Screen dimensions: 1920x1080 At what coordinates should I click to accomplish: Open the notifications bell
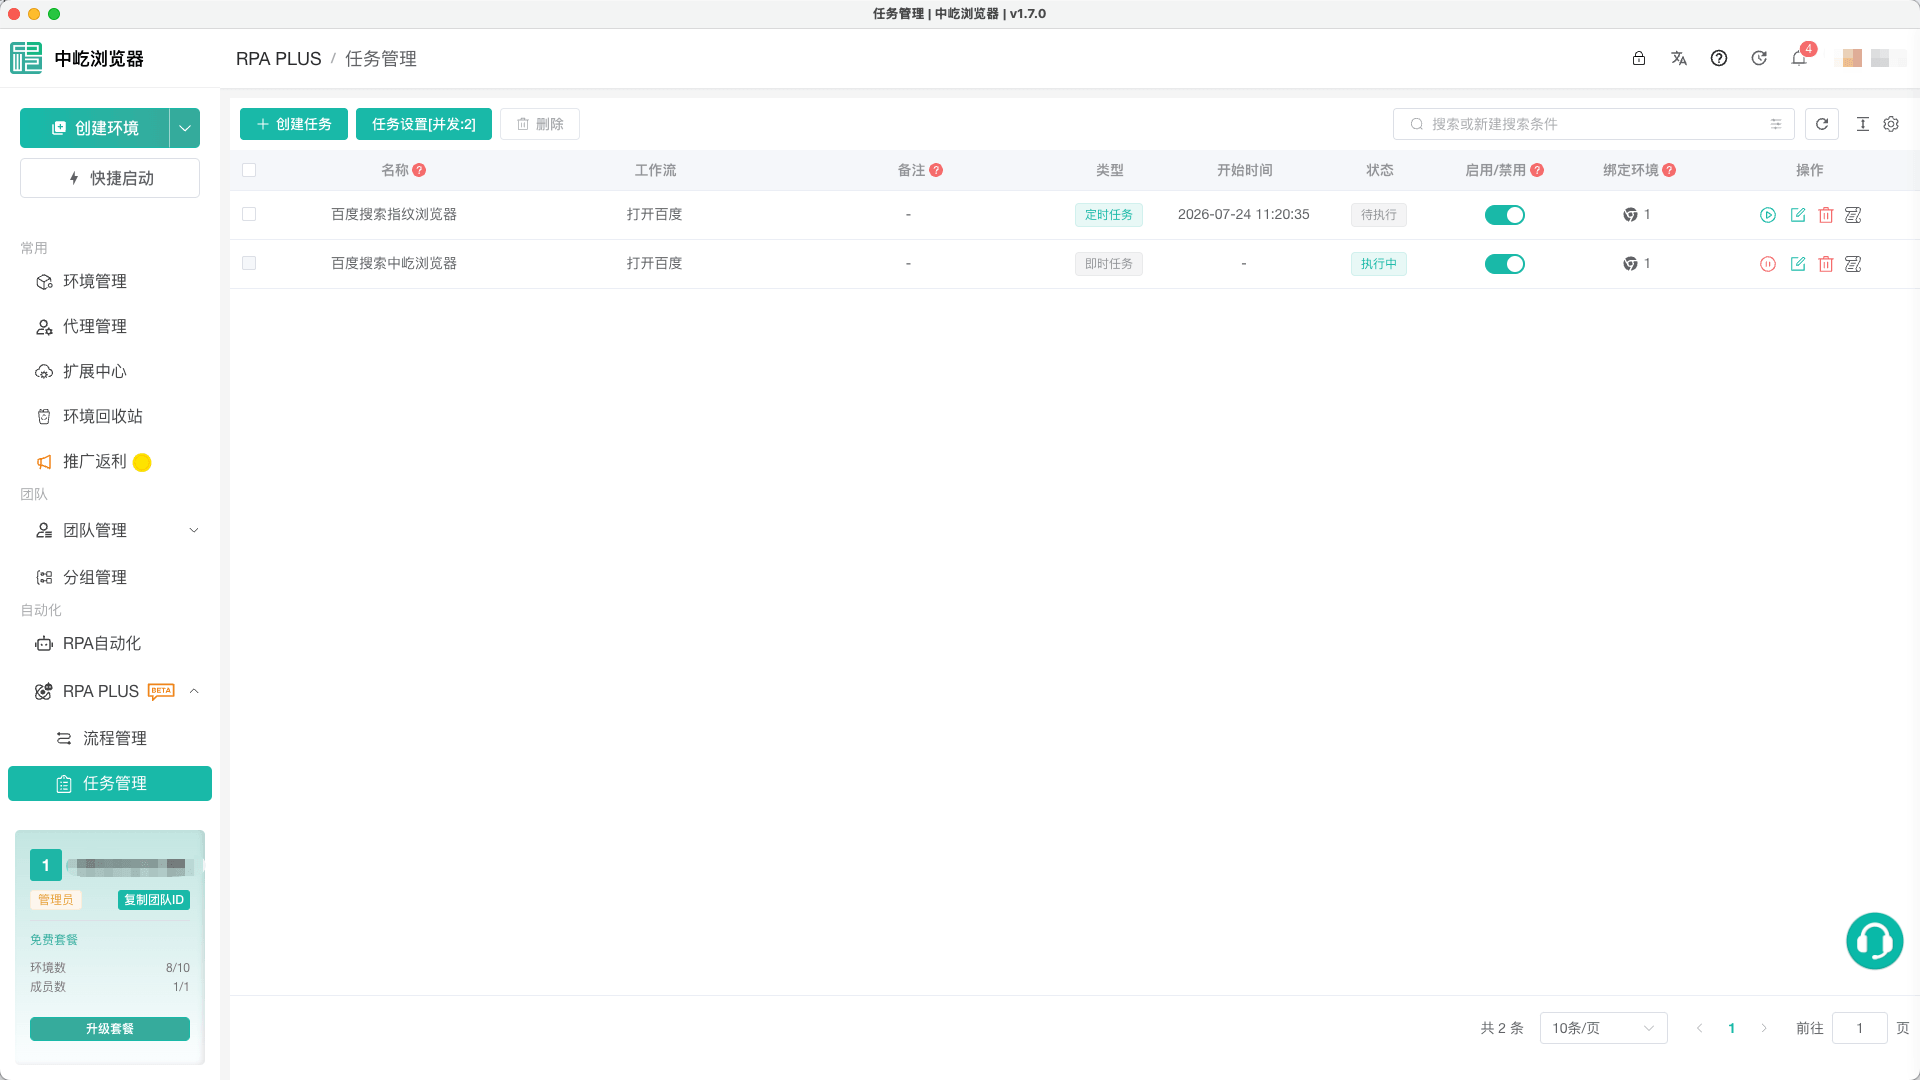pyautogui.click(x=1799, y=58)
